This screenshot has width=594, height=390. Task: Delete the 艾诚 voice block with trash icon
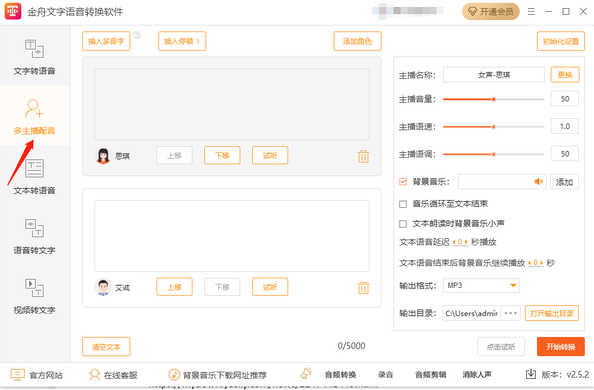[x=363, y=288]
